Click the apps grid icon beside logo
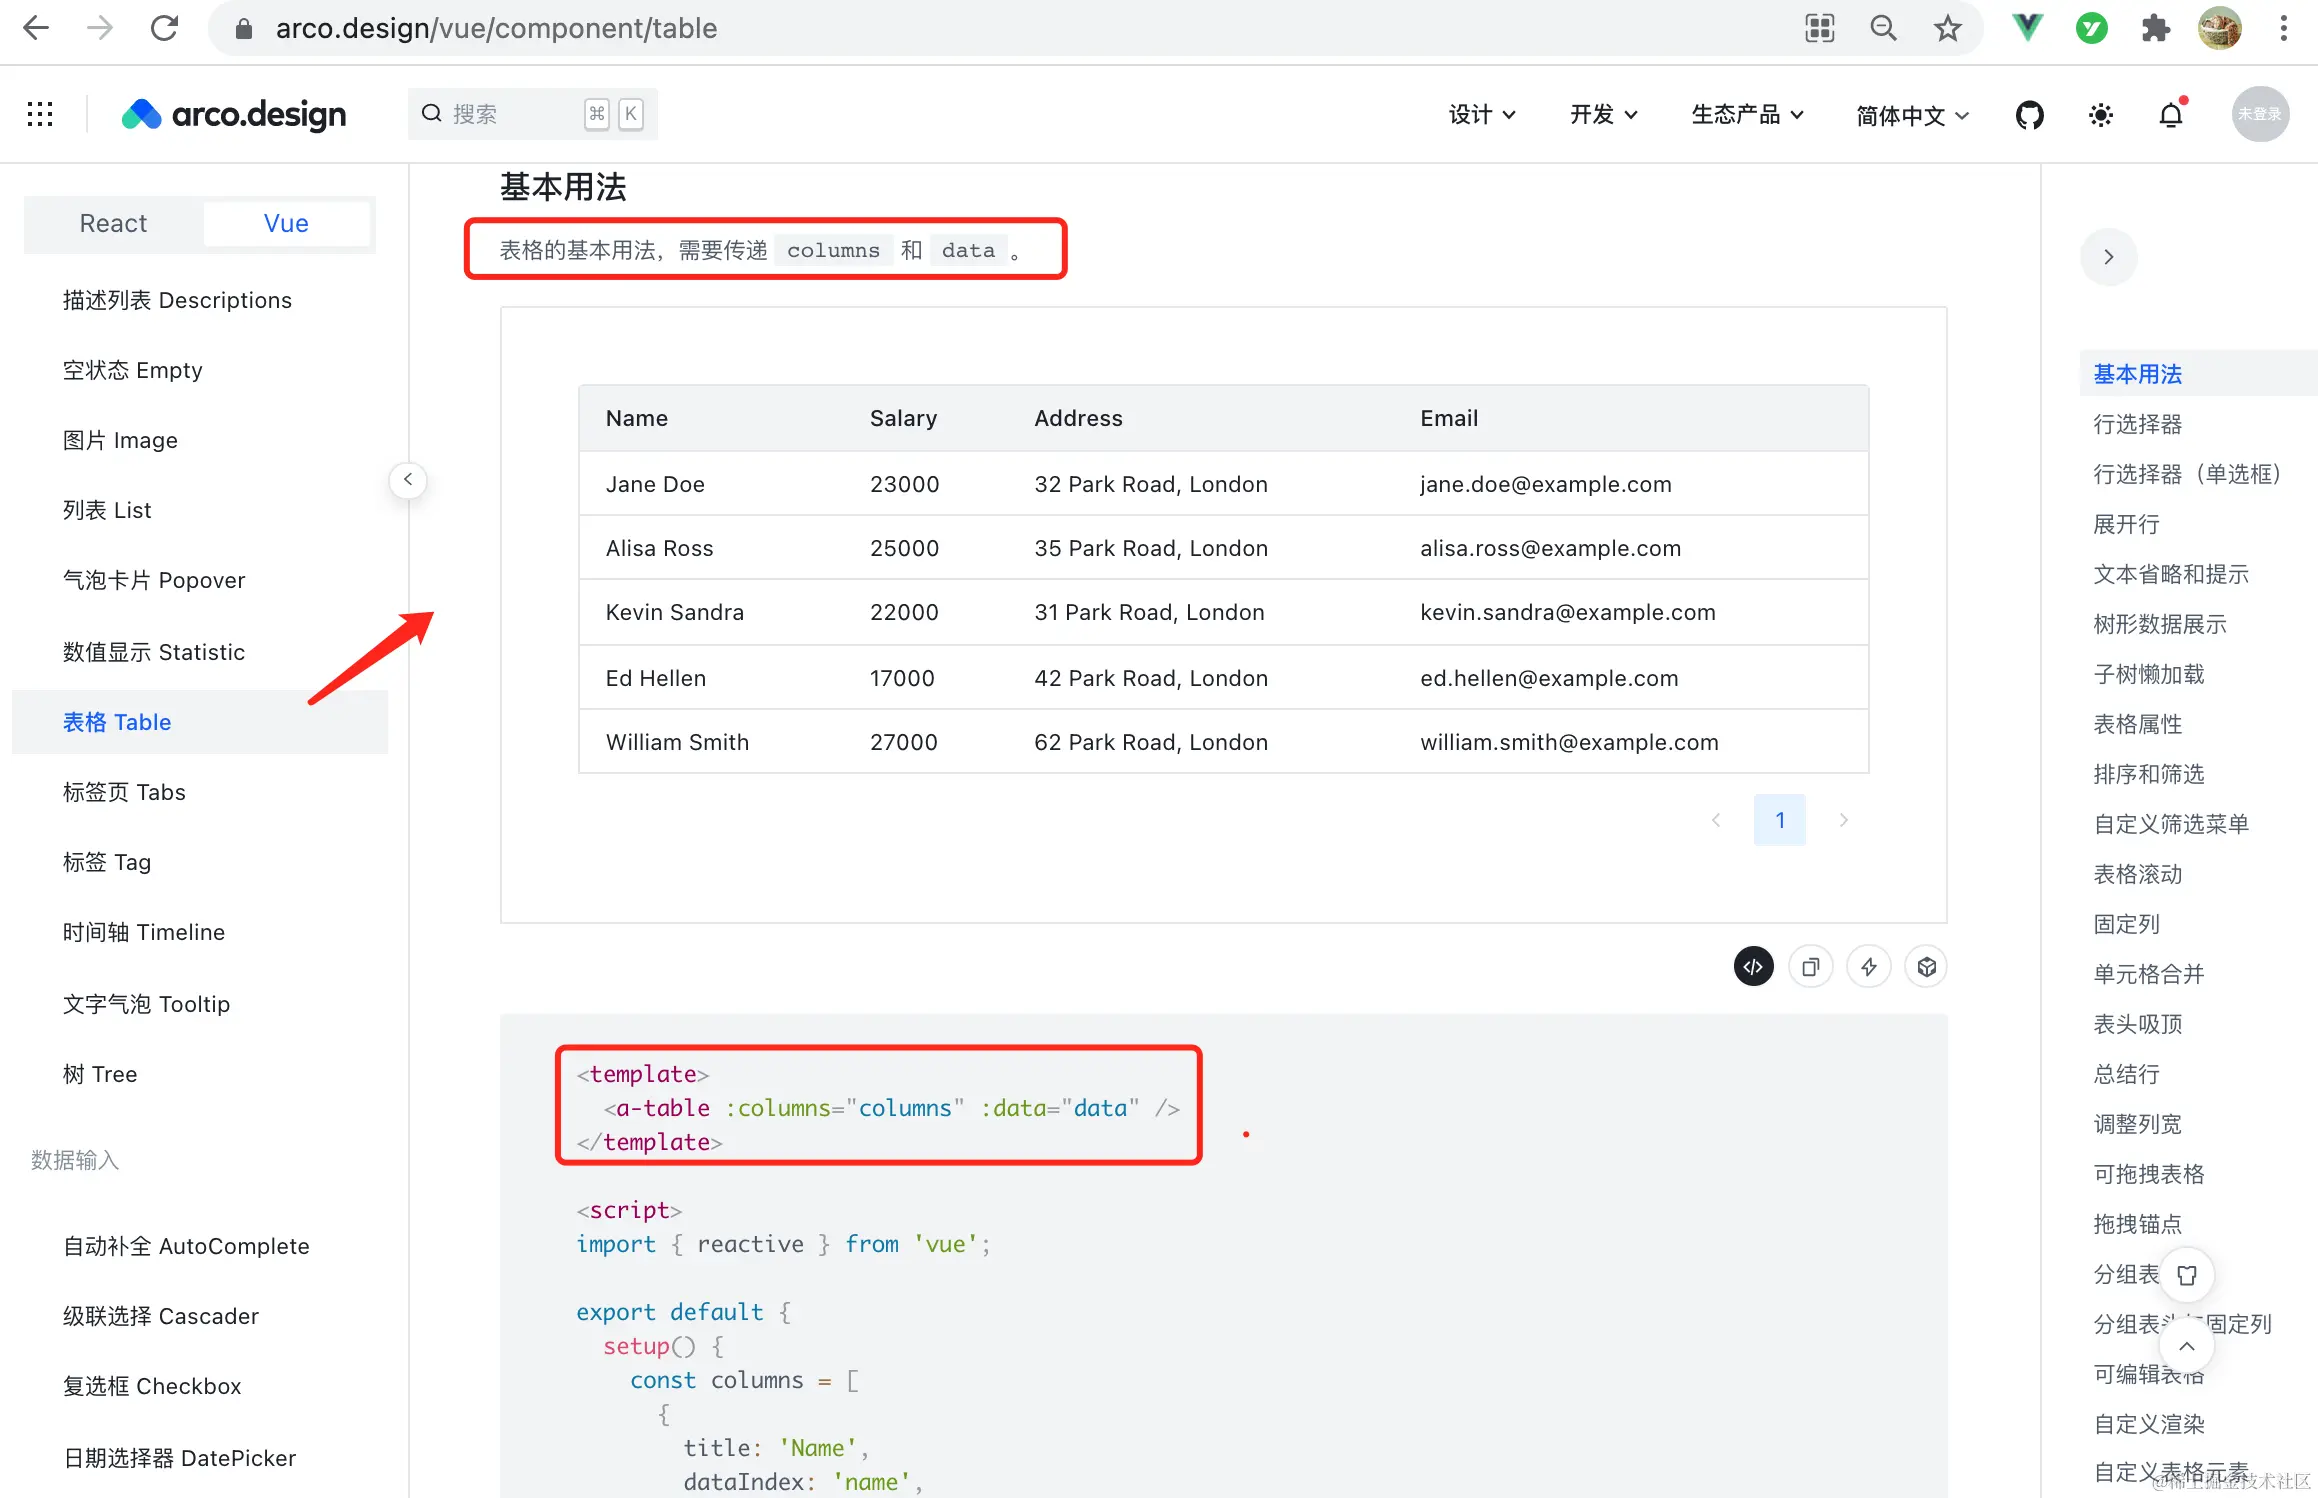 click(x=40, y=114)
